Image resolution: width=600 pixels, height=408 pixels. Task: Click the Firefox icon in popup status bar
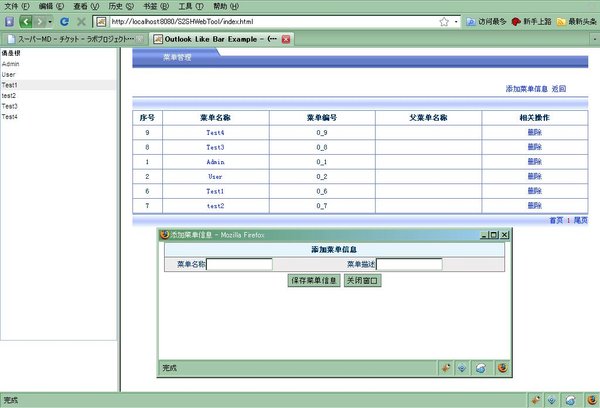pyautogui.click(x=502, y=368)
